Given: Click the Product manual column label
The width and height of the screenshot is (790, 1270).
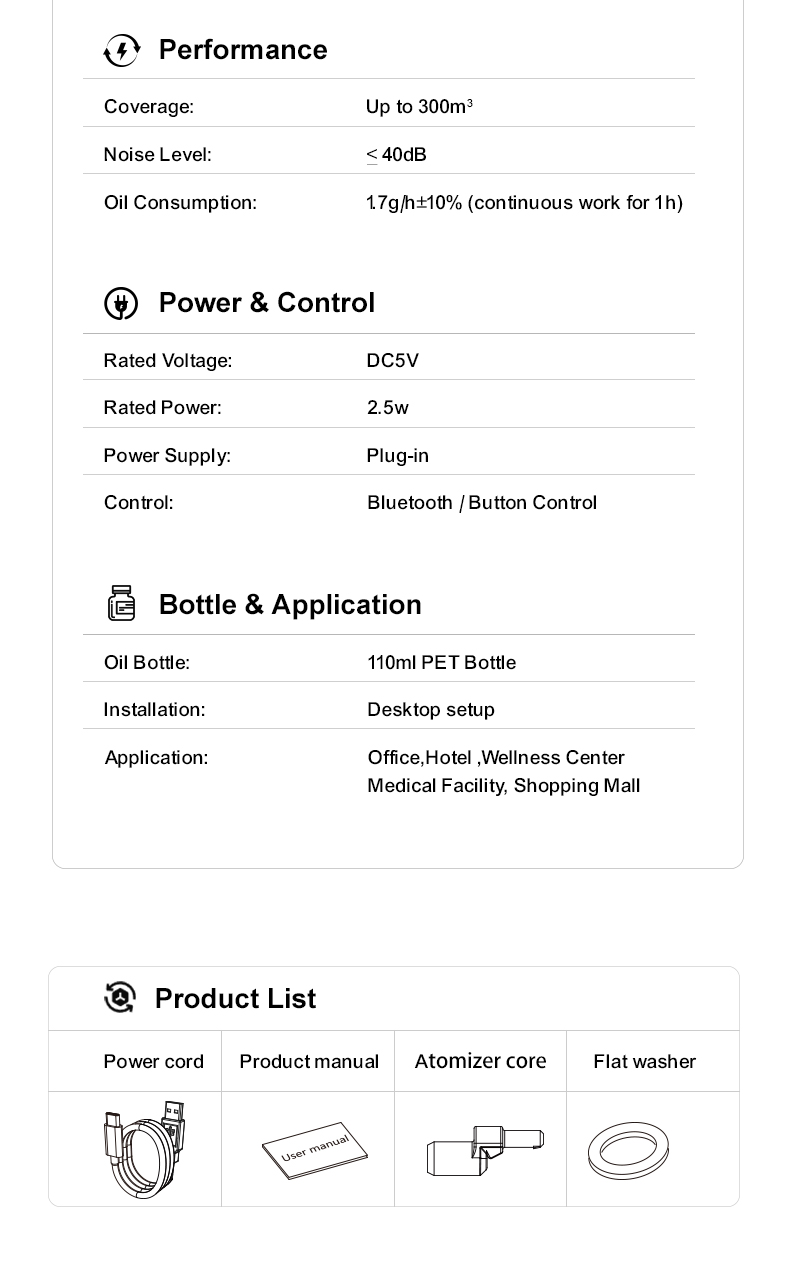Looking at the screenshot, I should click(309, 1062).
